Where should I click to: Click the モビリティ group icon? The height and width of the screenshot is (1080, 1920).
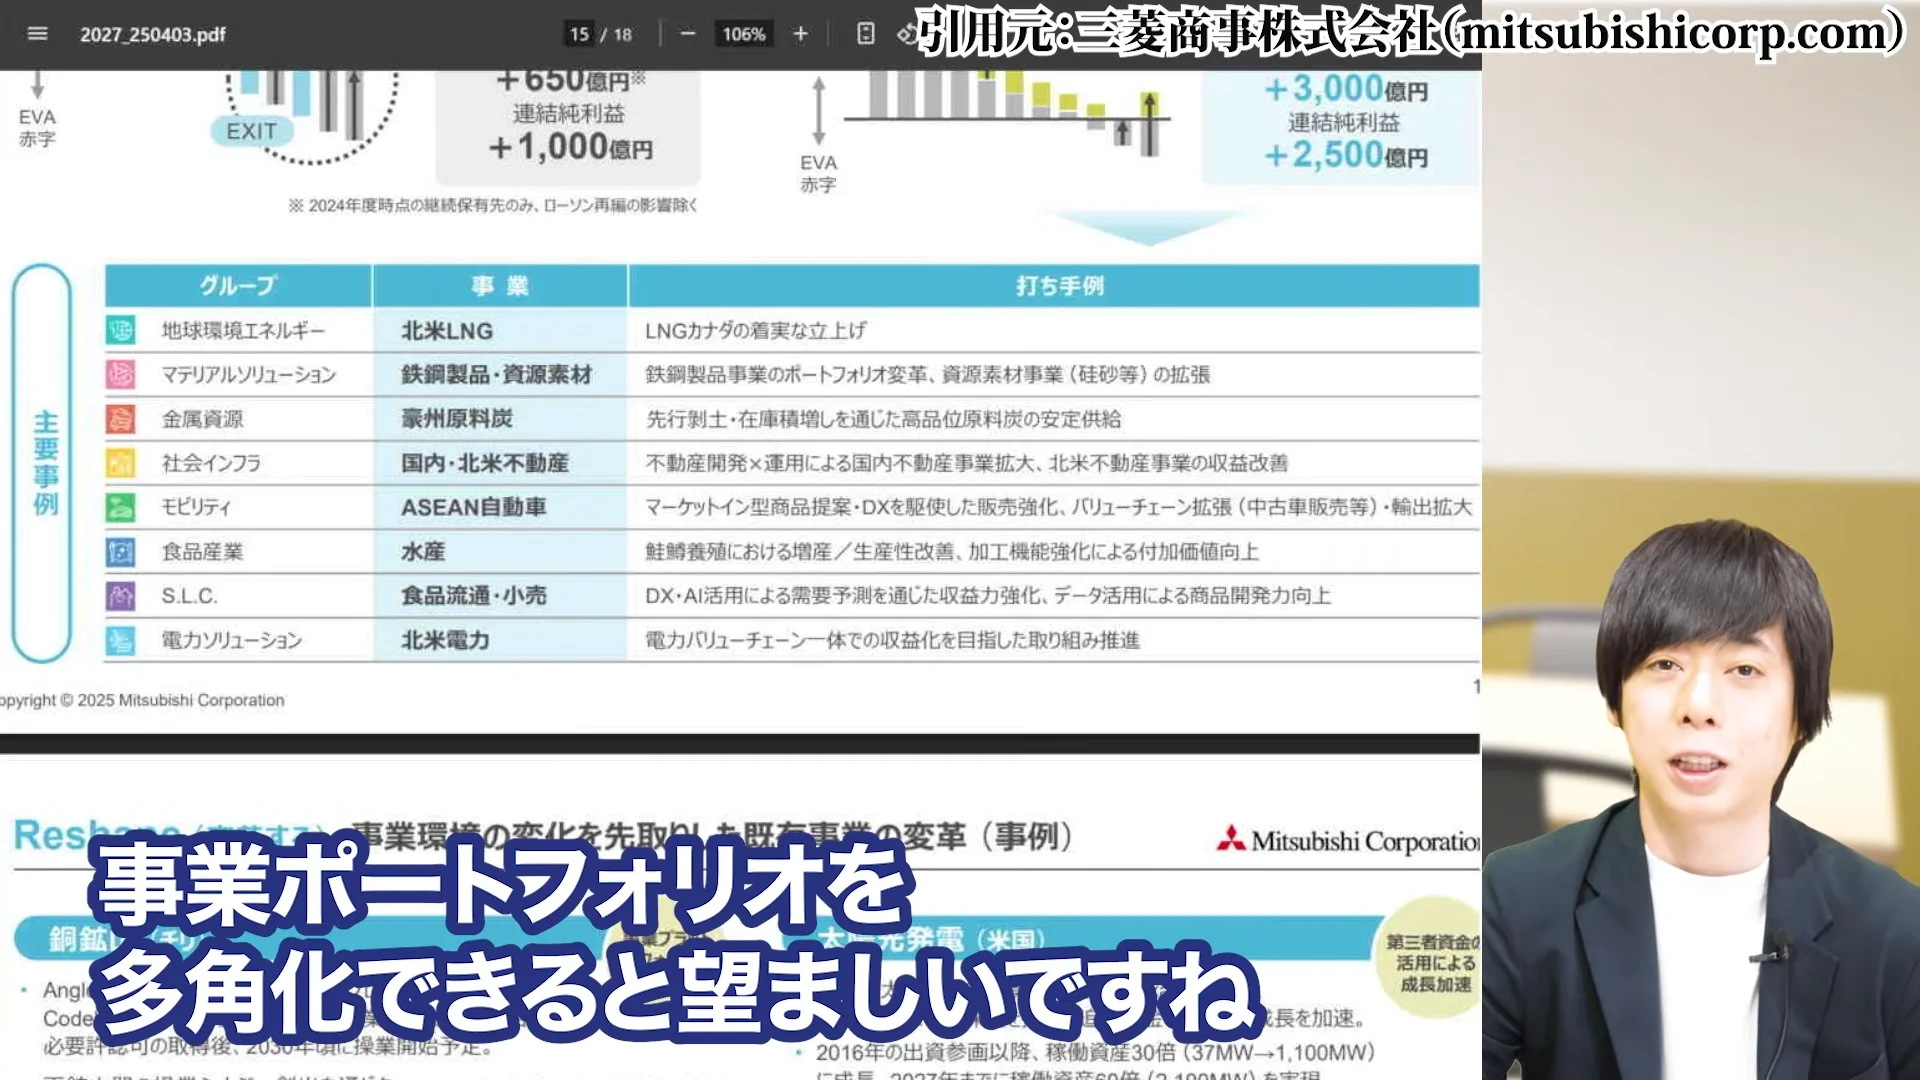tap(120, 507)
